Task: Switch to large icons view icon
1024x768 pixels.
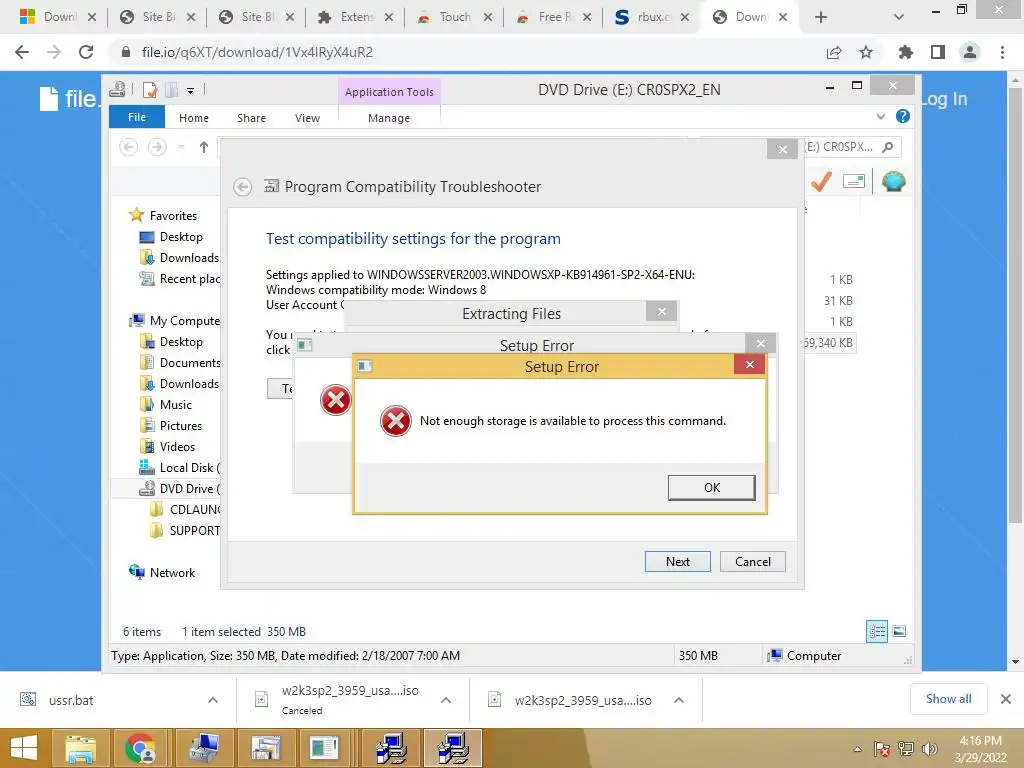Action: click(x=899, y=632)
